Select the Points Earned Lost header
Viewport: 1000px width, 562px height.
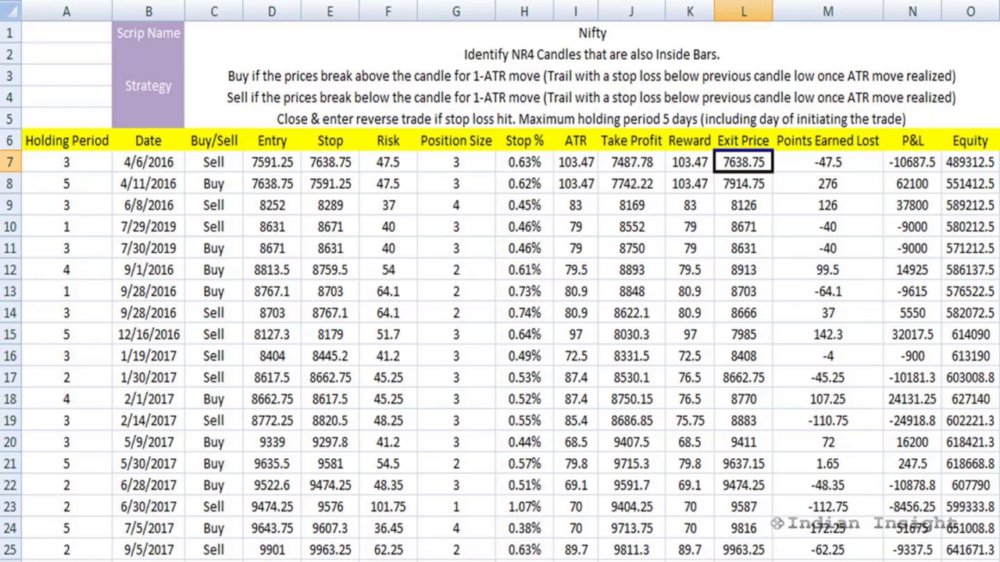tap(828, 140)
